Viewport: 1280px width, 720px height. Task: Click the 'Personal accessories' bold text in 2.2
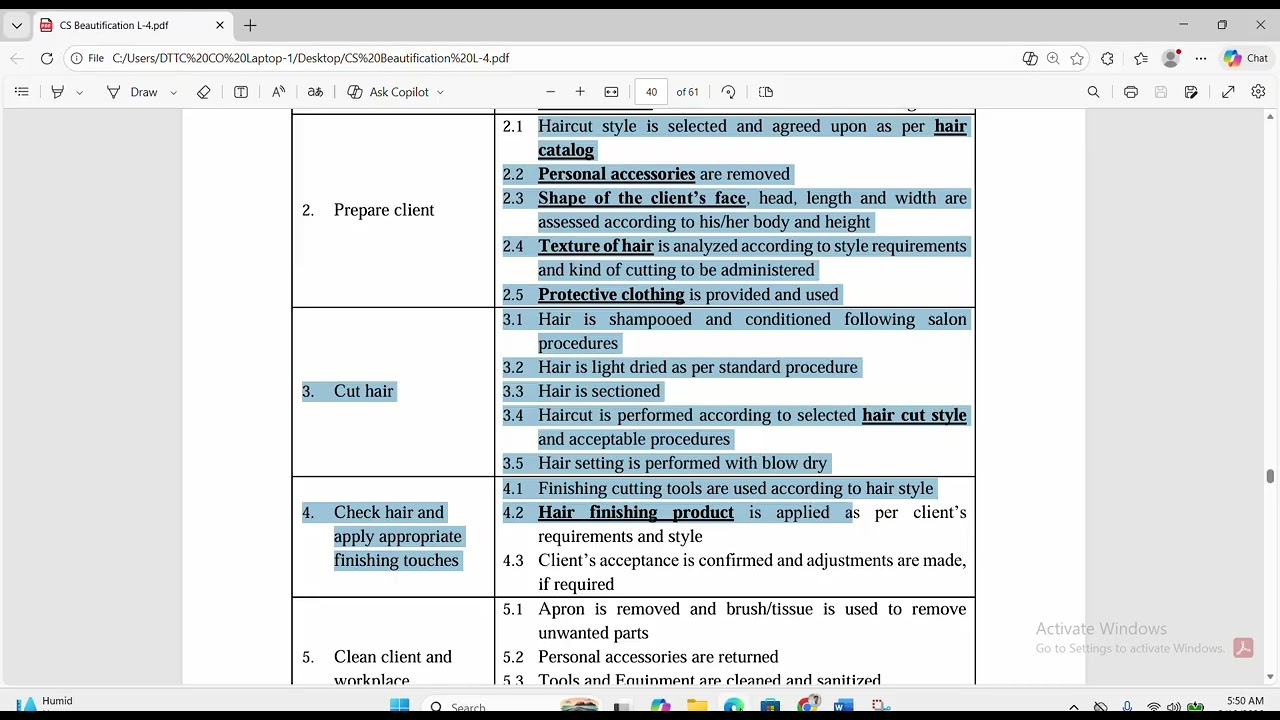coord(616,174)
